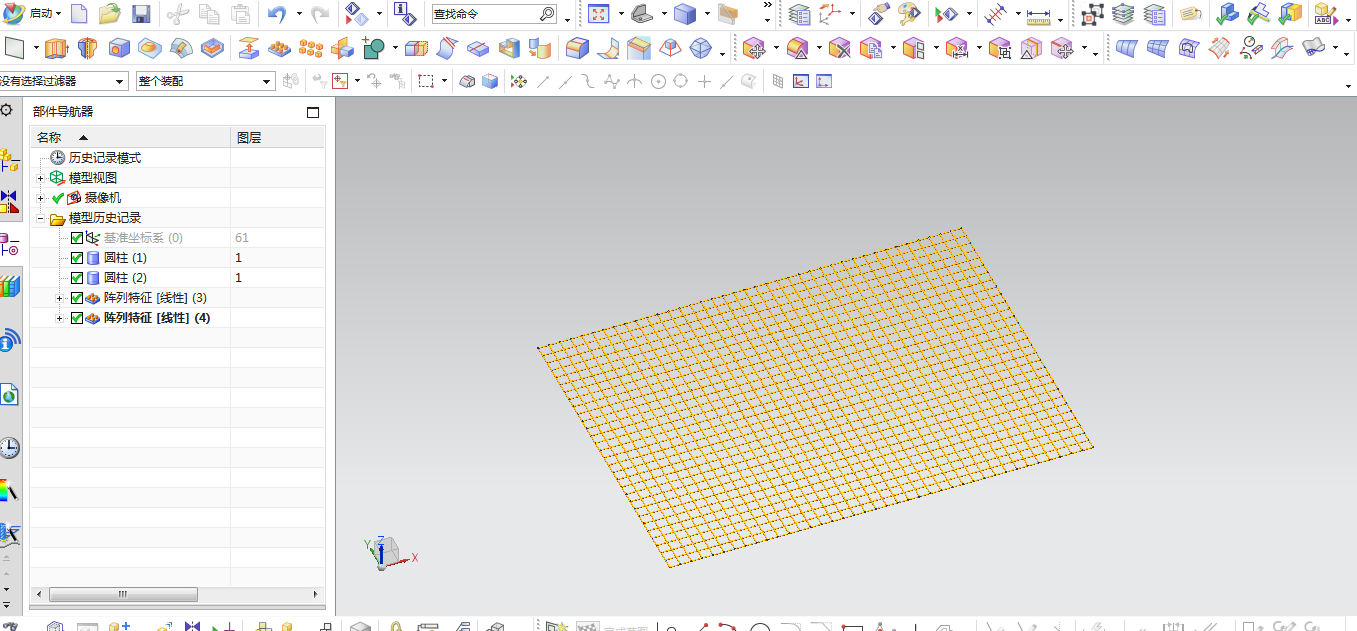1357x631 pixels.
Task: Select 历史记录模式 in the navigator
Action: pyautogui.click(x=105, y=158)
